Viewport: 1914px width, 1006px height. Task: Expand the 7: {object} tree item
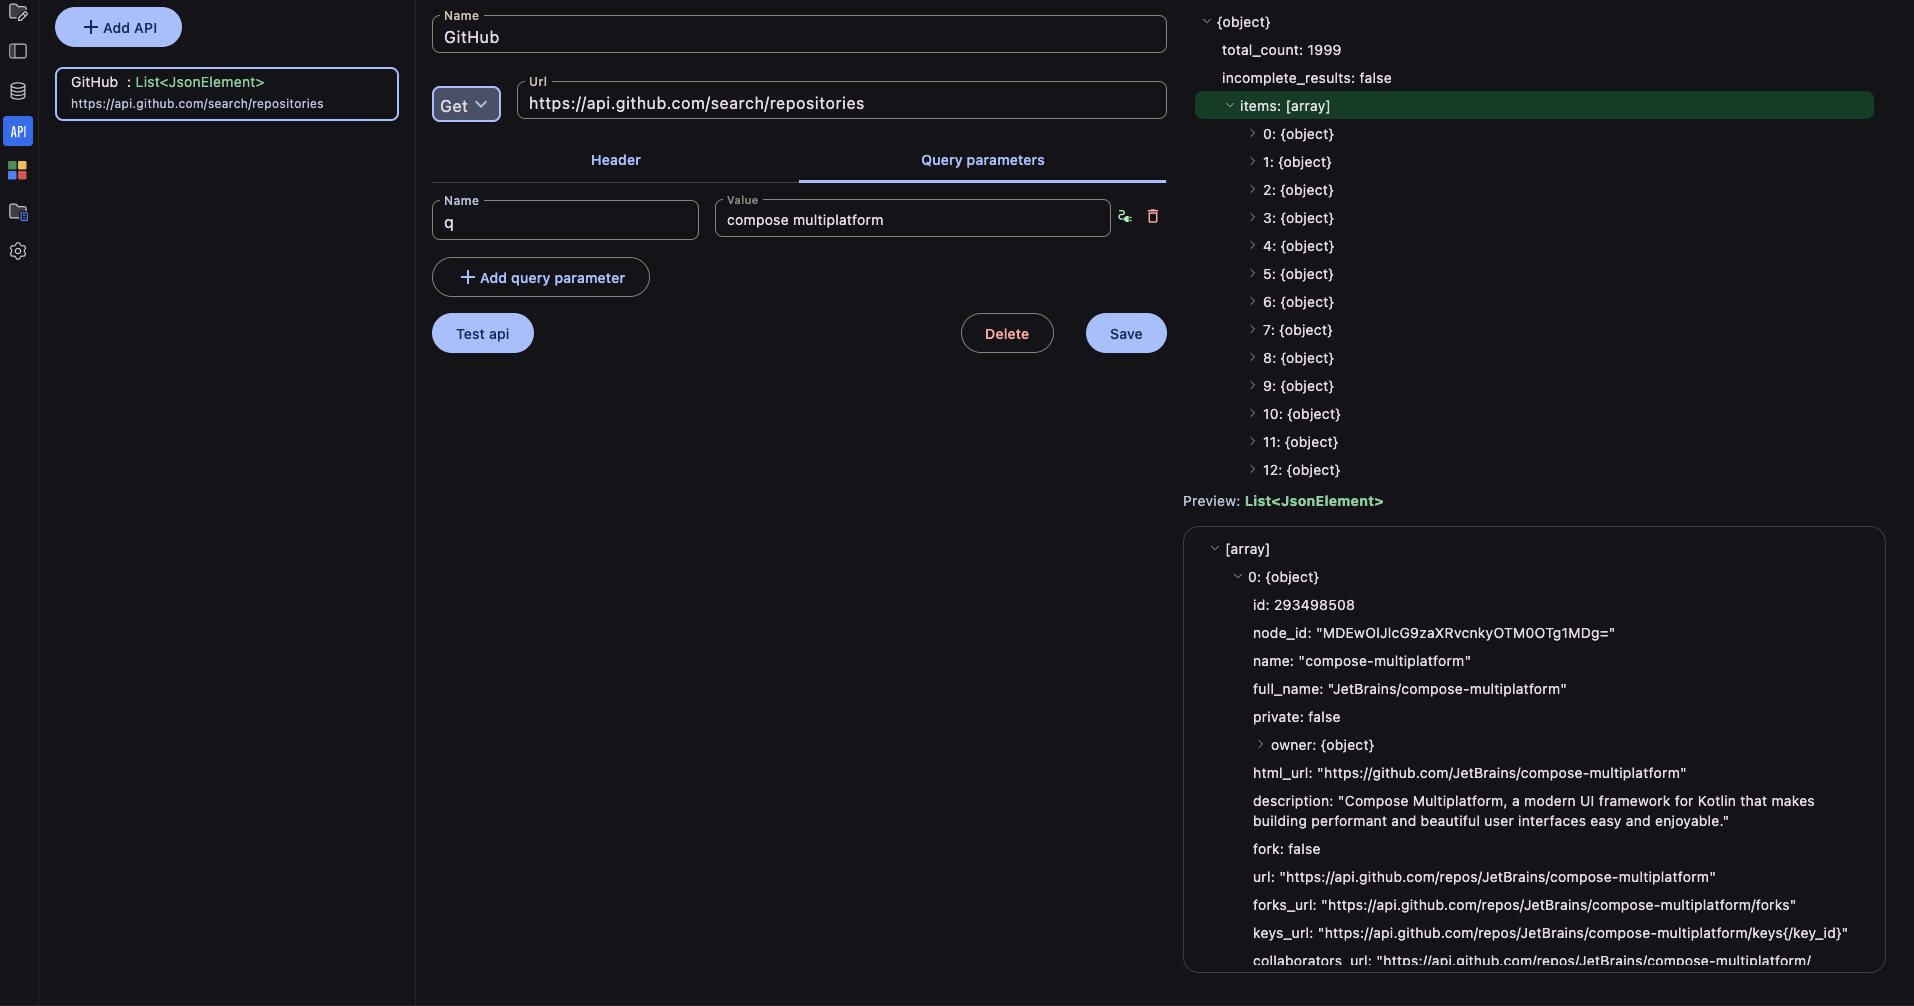point(1252,330)
